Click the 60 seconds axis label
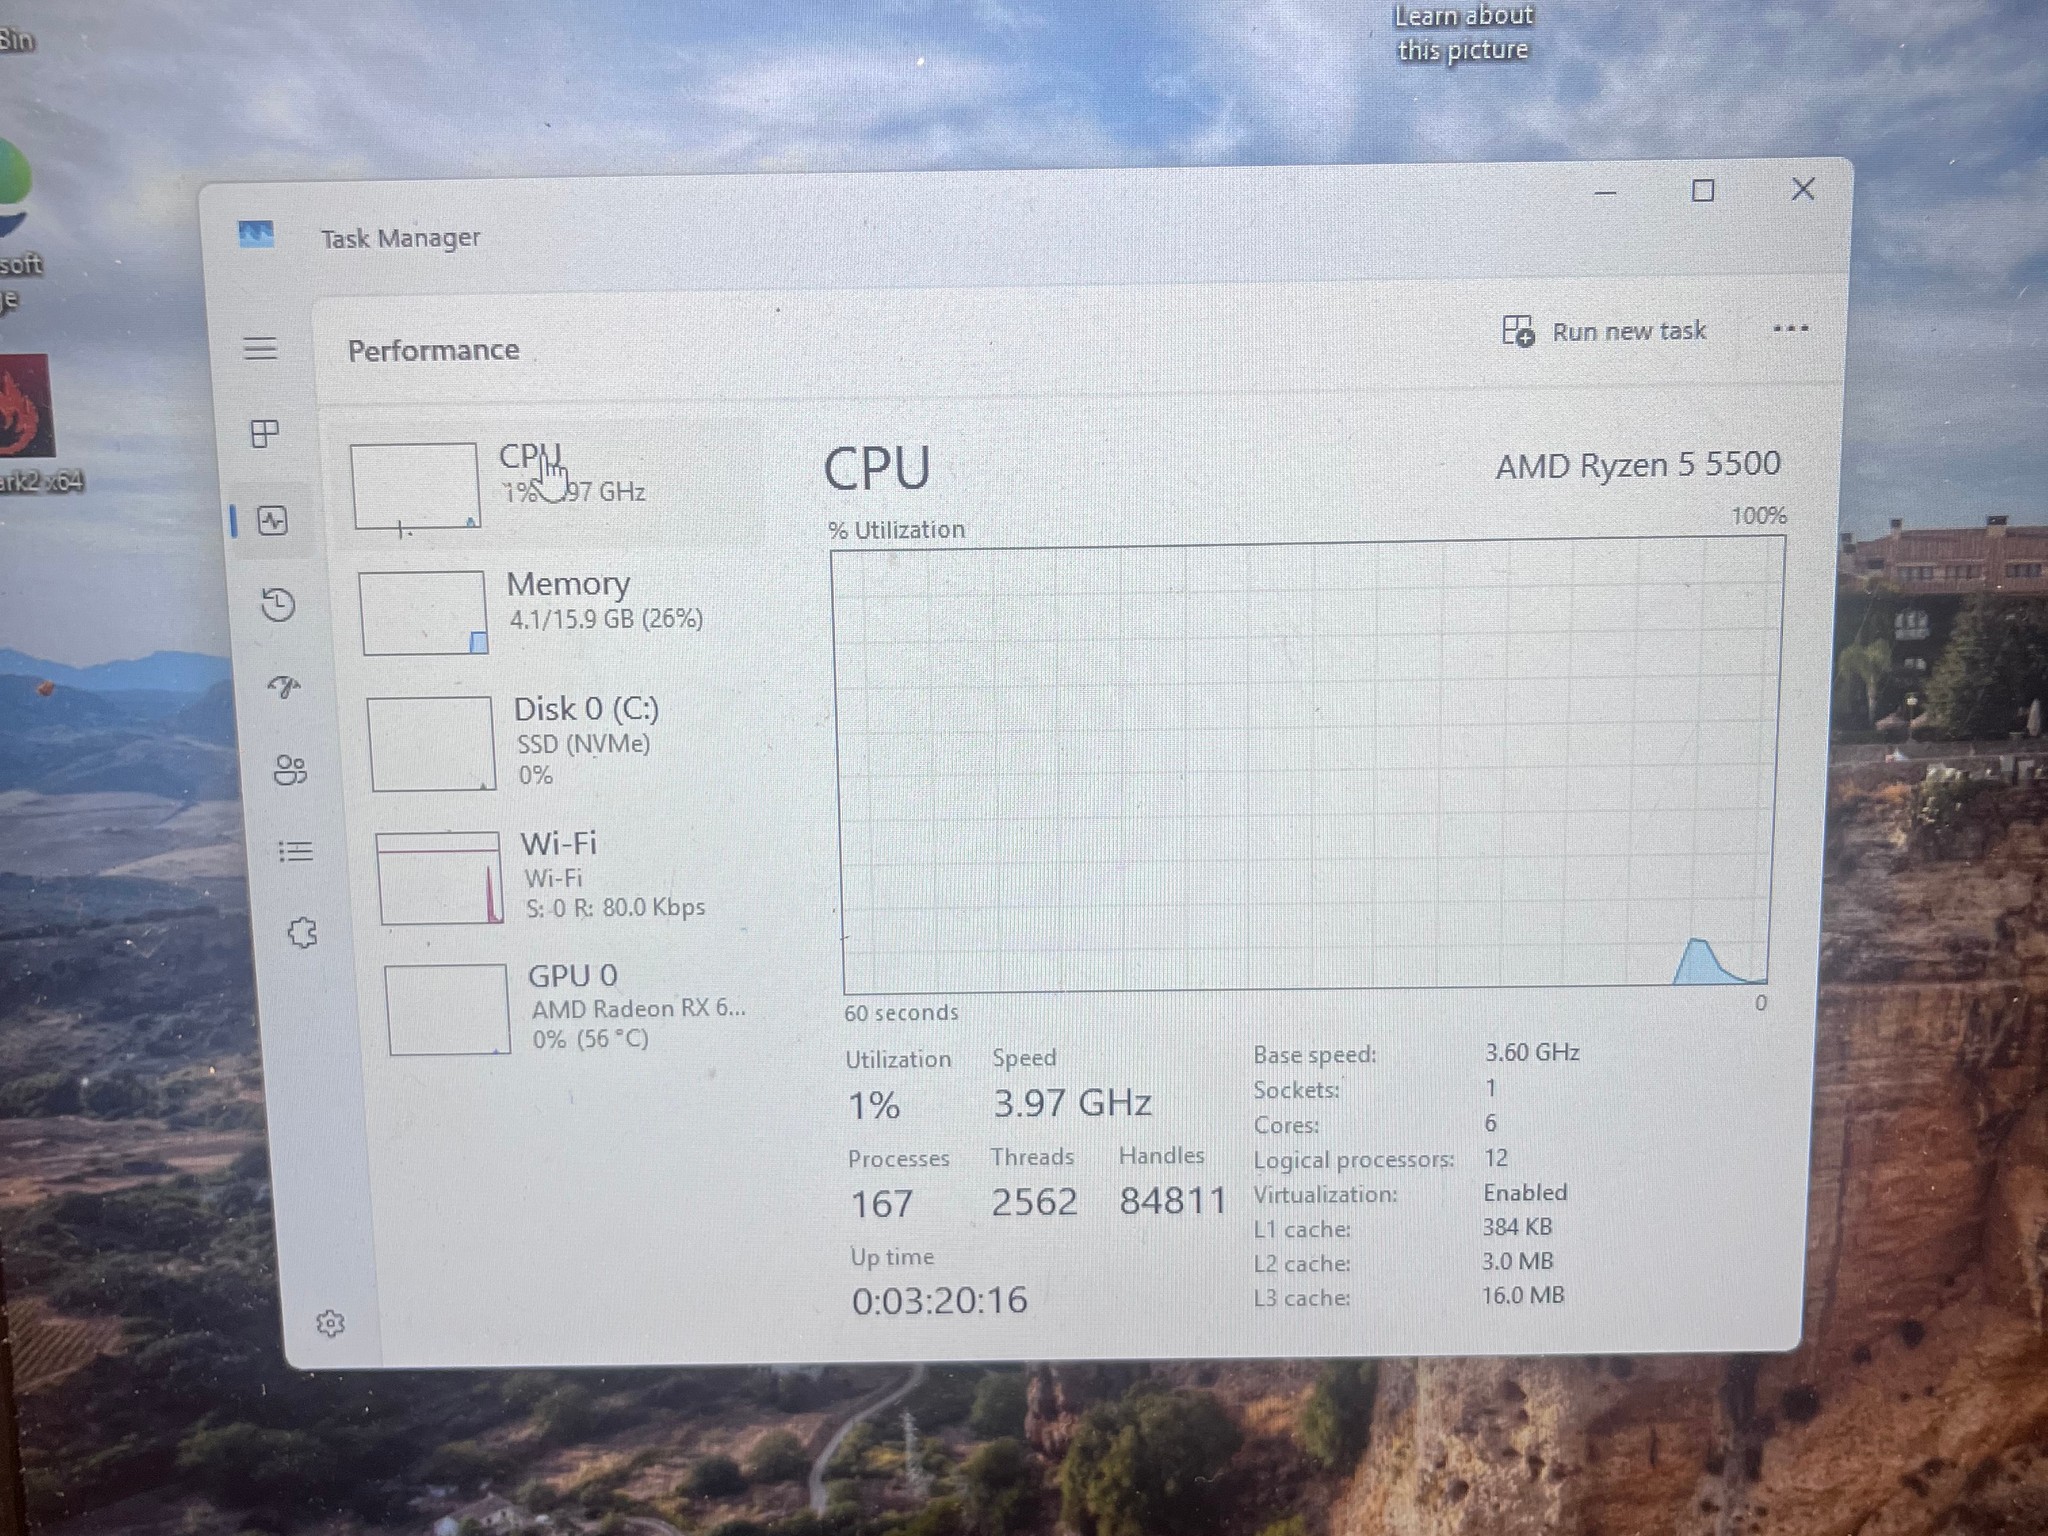This screenshot has height=1536, width=2048. pos(901,1013)
